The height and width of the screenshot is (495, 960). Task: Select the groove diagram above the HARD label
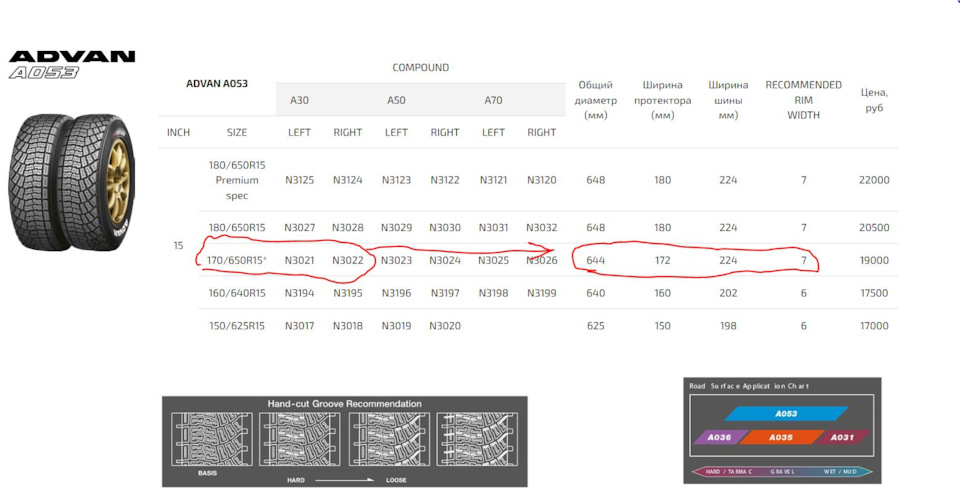pyautogui.click(x=299, y=439)
